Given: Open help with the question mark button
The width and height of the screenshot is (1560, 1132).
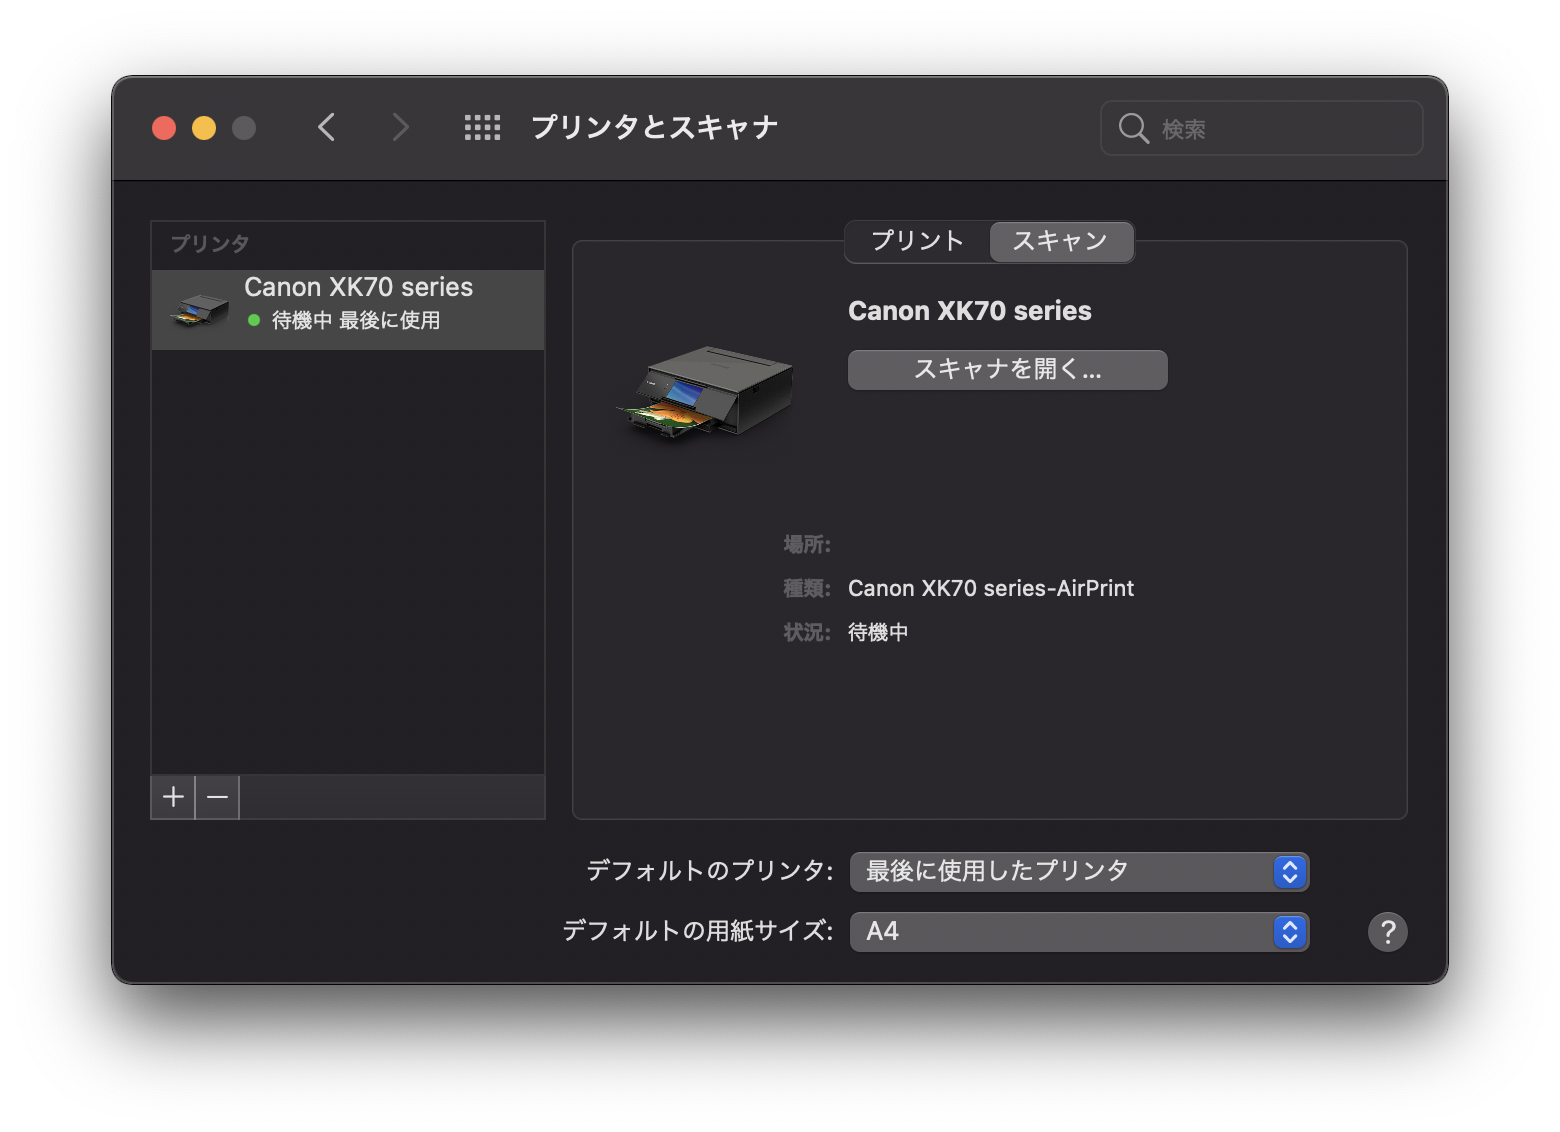Looking at the screenshot, I should click(1387, 932).
